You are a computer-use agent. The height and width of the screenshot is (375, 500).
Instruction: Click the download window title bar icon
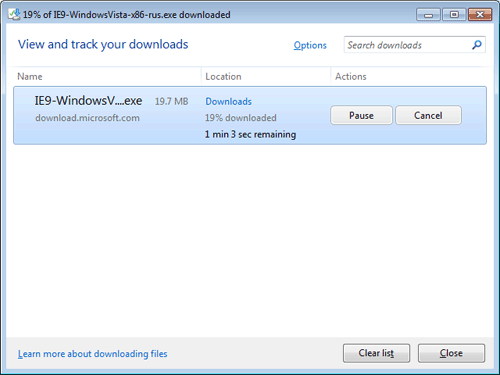pos(14,14)
